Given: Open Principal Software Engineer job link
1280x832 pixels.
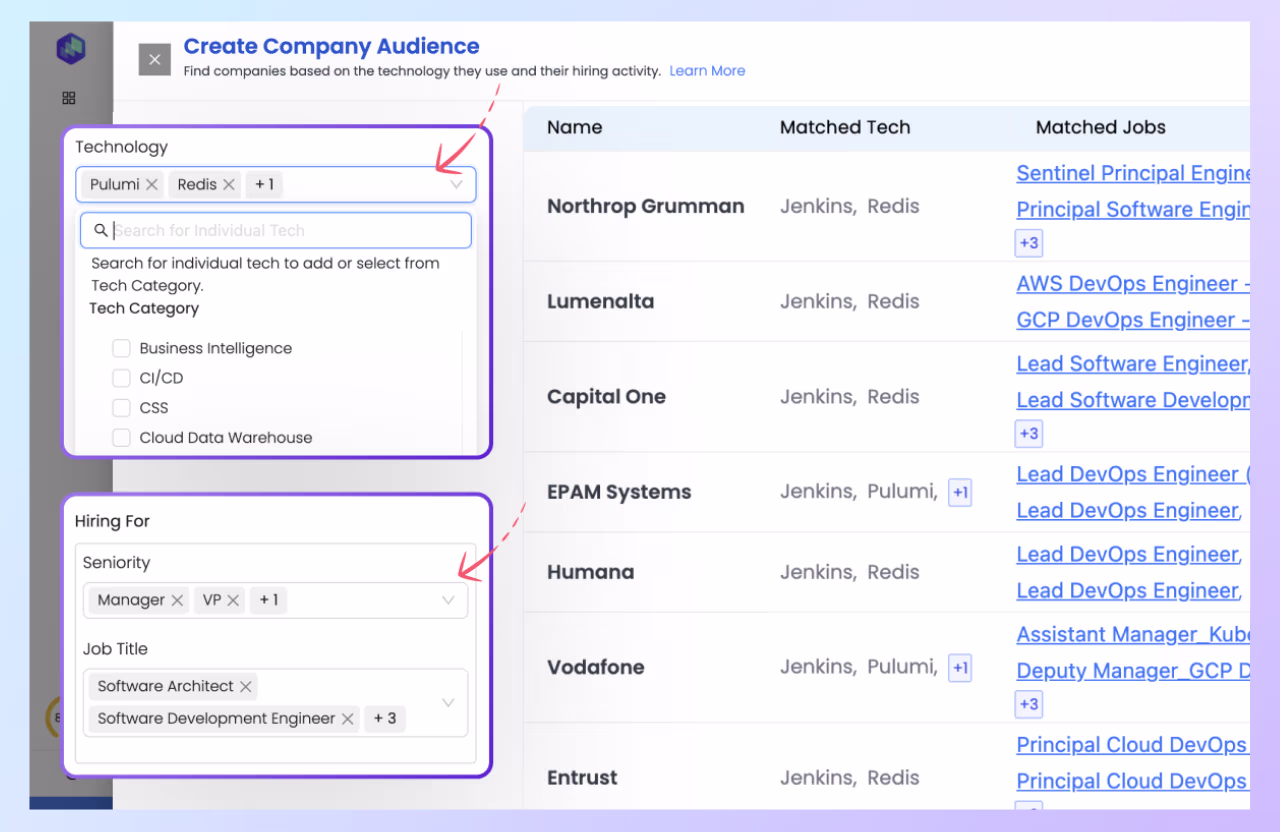Looking at the screenshot, I should click(x=1133, y=209).
